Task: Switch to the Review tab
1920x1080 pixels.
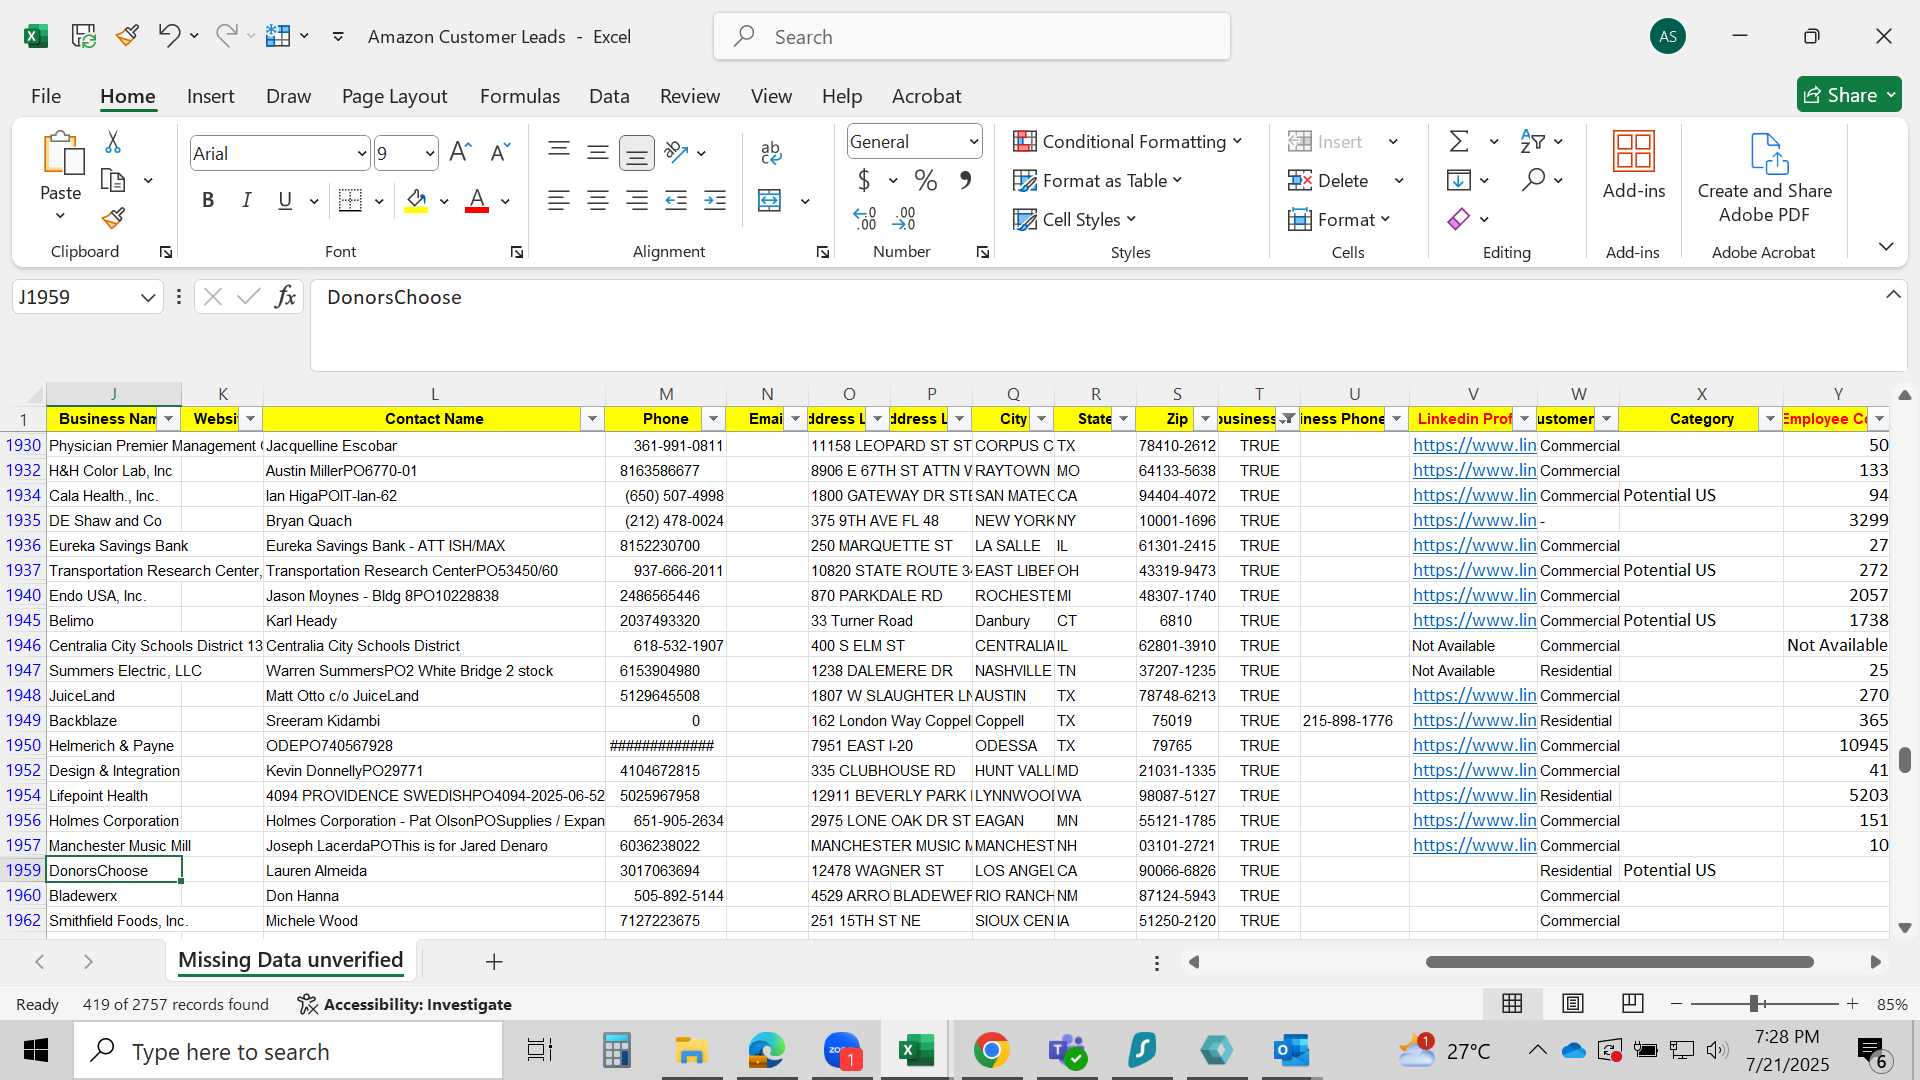Action: pyautogui.click(x=690, y=96)
